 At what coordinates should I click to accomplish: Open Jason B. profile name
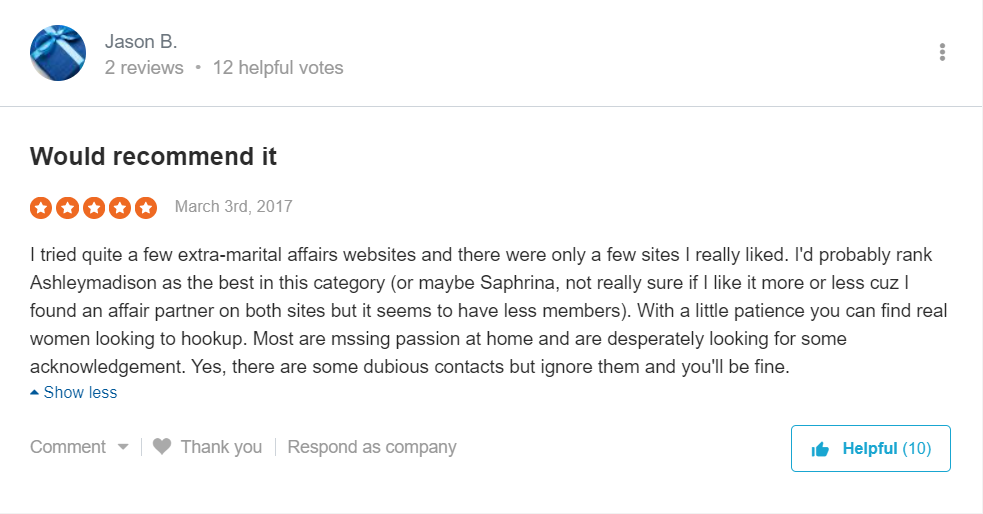[x=141, y=41]
